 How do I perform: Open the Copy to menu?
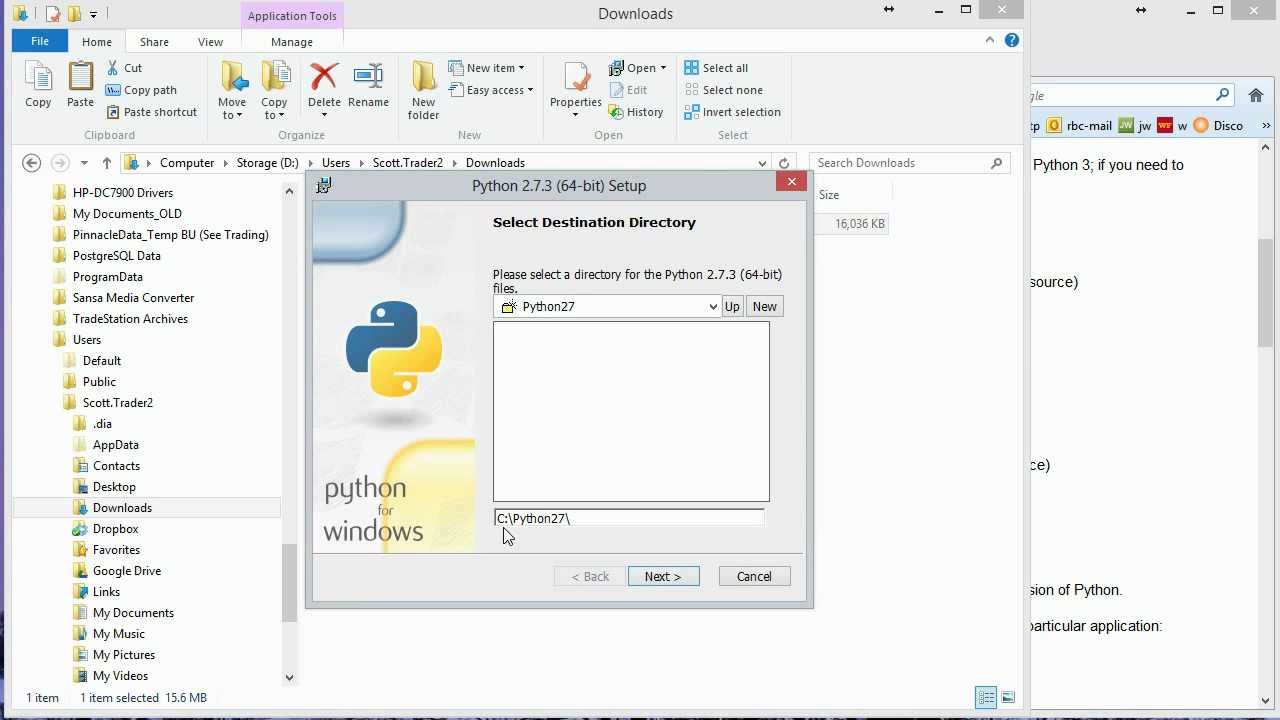pos(274,91)
